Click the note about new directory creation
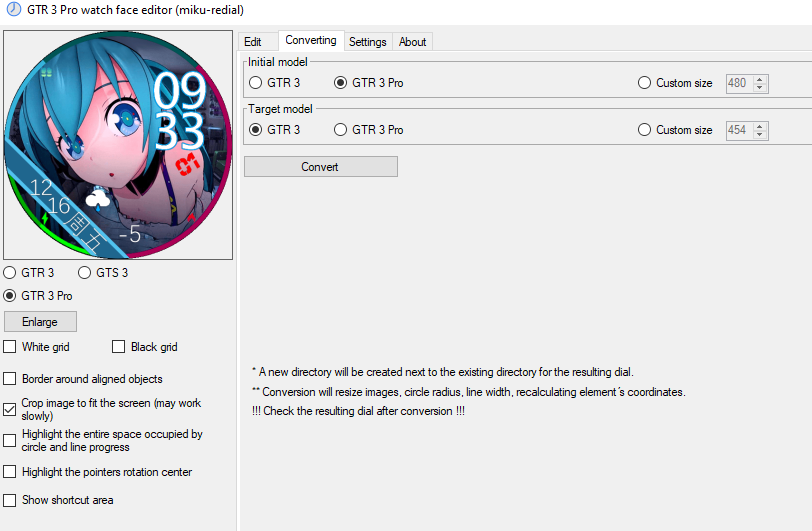Screen dimensions: 812x531 pos(443,372)
